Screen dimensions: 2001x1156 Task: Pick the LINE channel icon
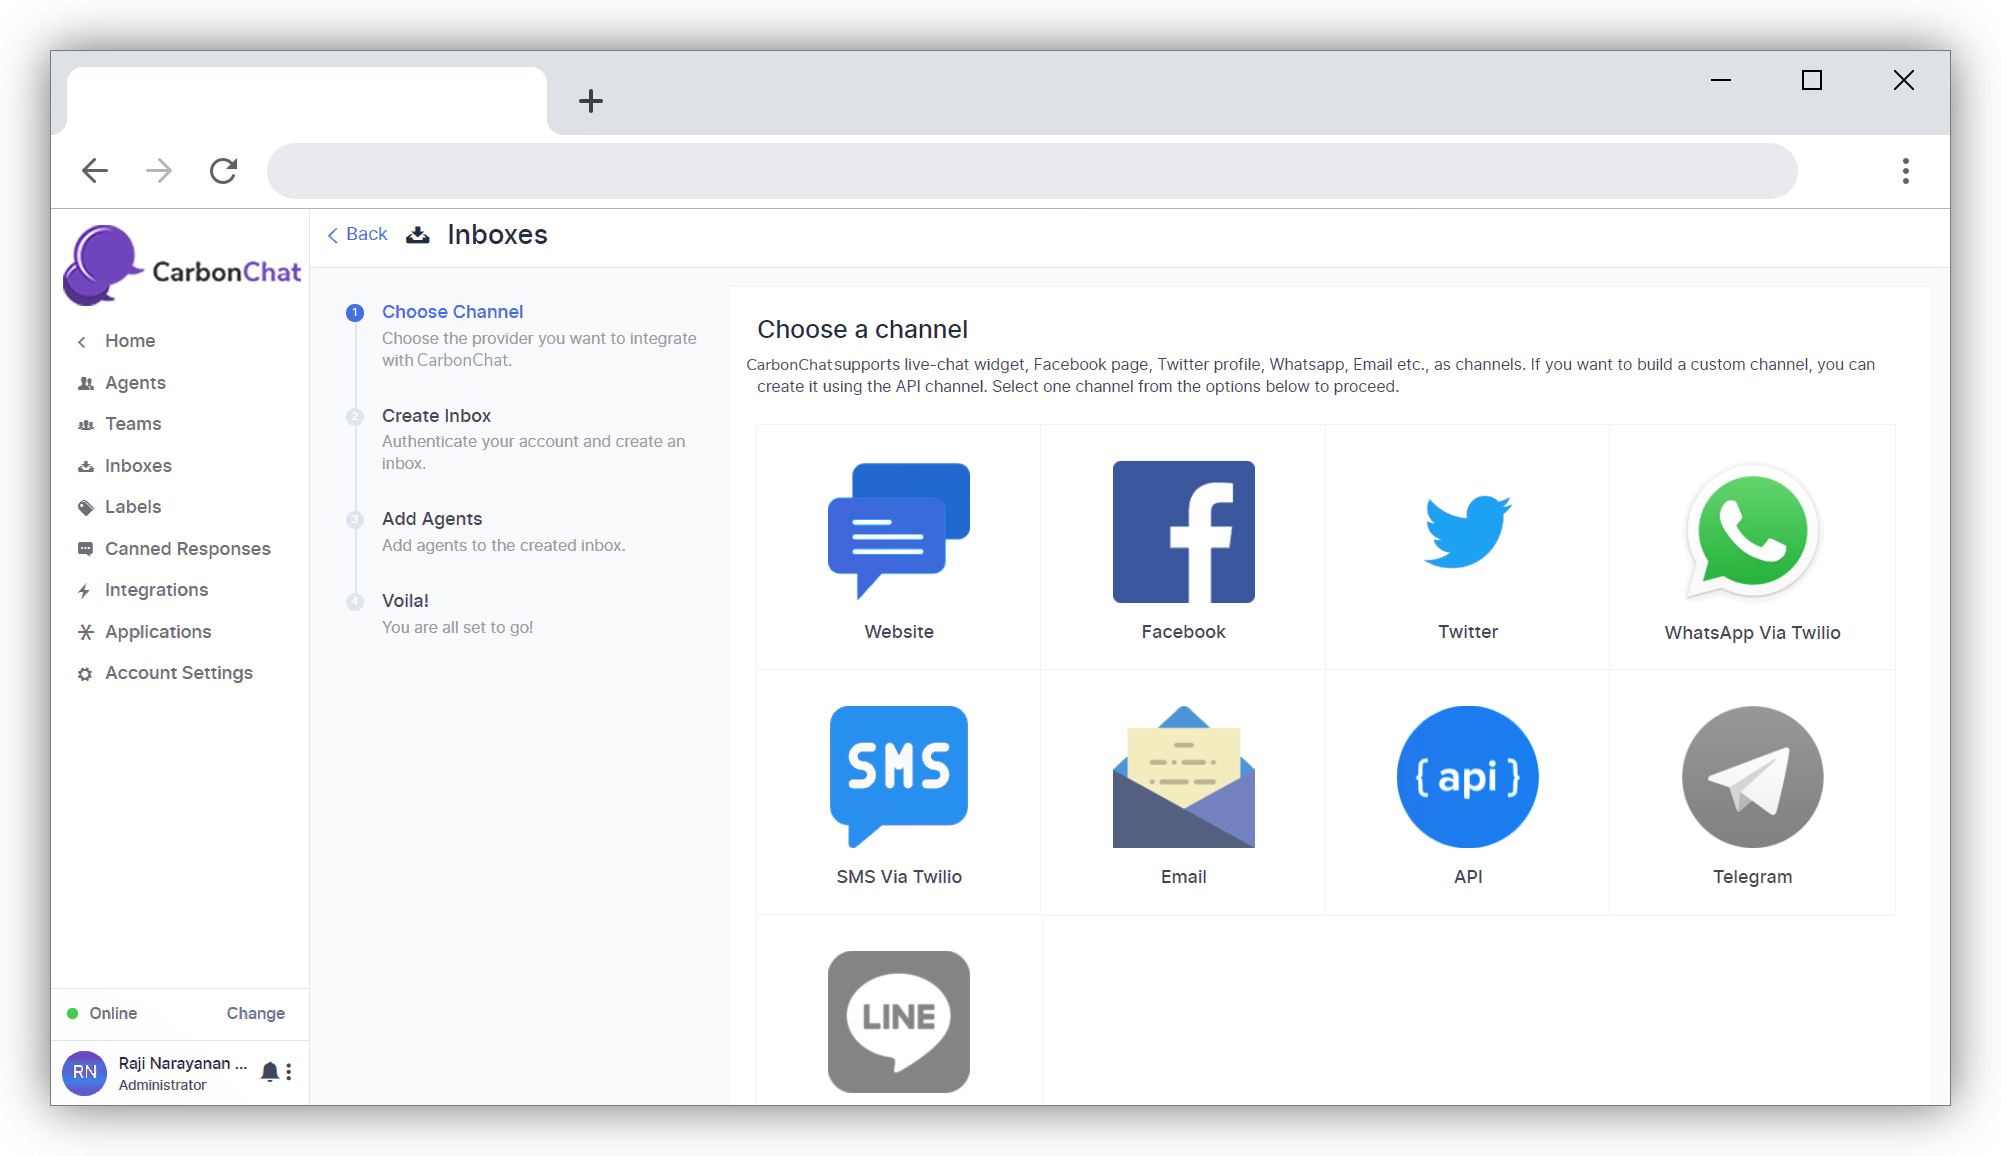898,1021
